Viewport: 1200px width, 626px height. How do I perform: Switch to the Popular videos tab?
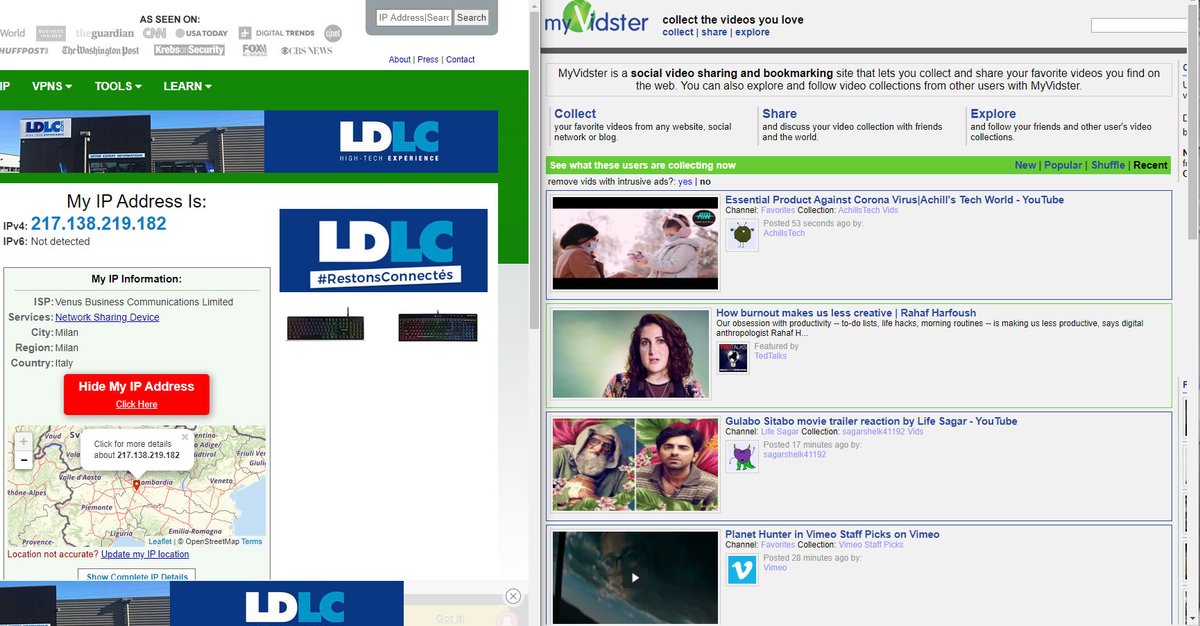tap(1063, 165)
